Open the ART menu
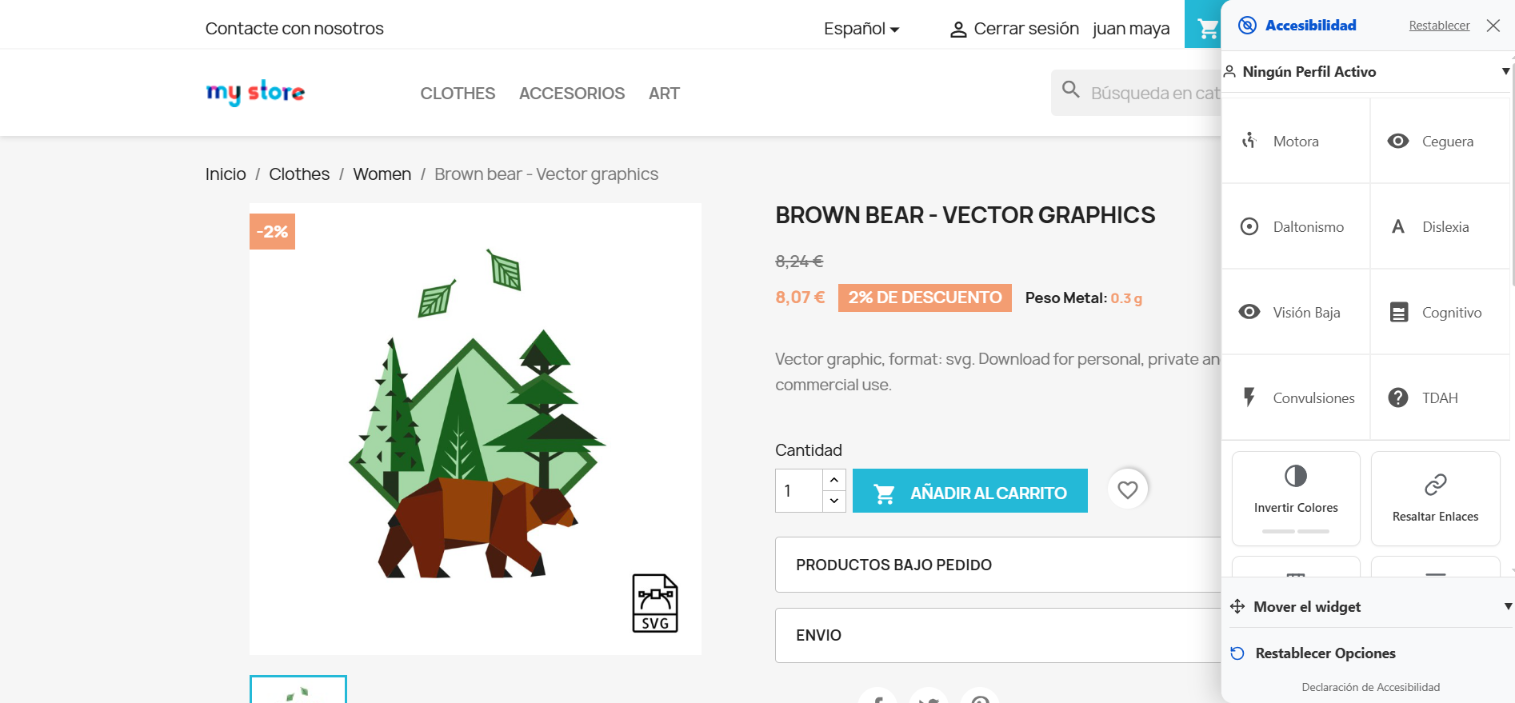 pyautogui.click(x=664, y=93)
